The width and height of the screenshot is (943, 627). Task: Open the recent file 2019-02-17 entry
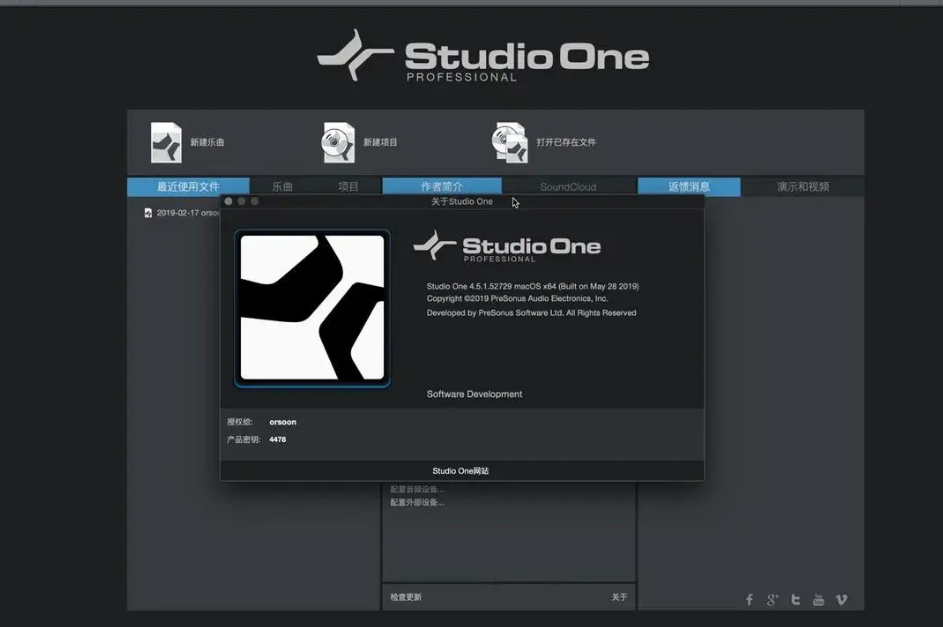pos(188,213)
